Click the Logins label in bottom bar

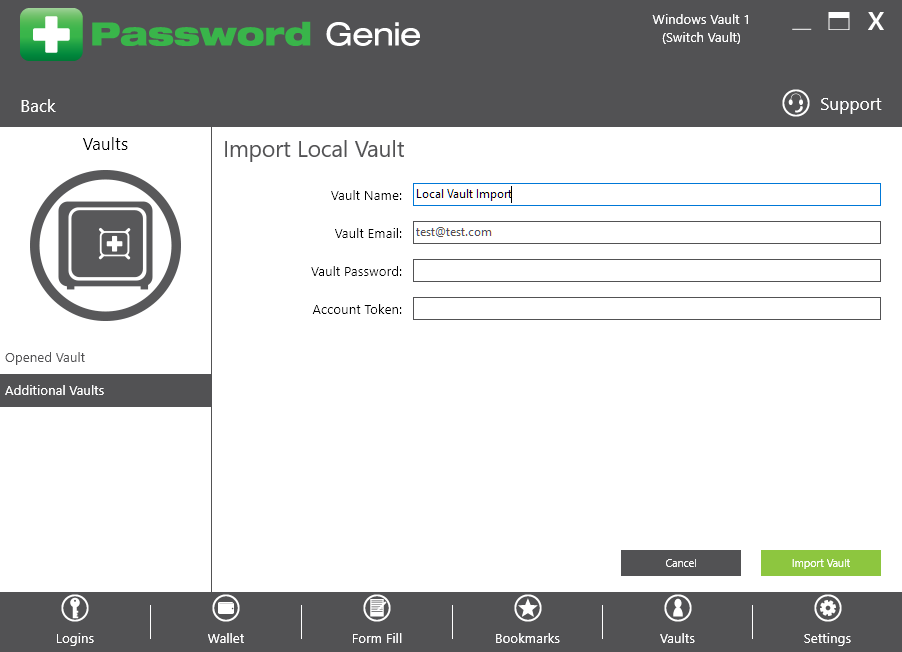click(x=75, y=638)
